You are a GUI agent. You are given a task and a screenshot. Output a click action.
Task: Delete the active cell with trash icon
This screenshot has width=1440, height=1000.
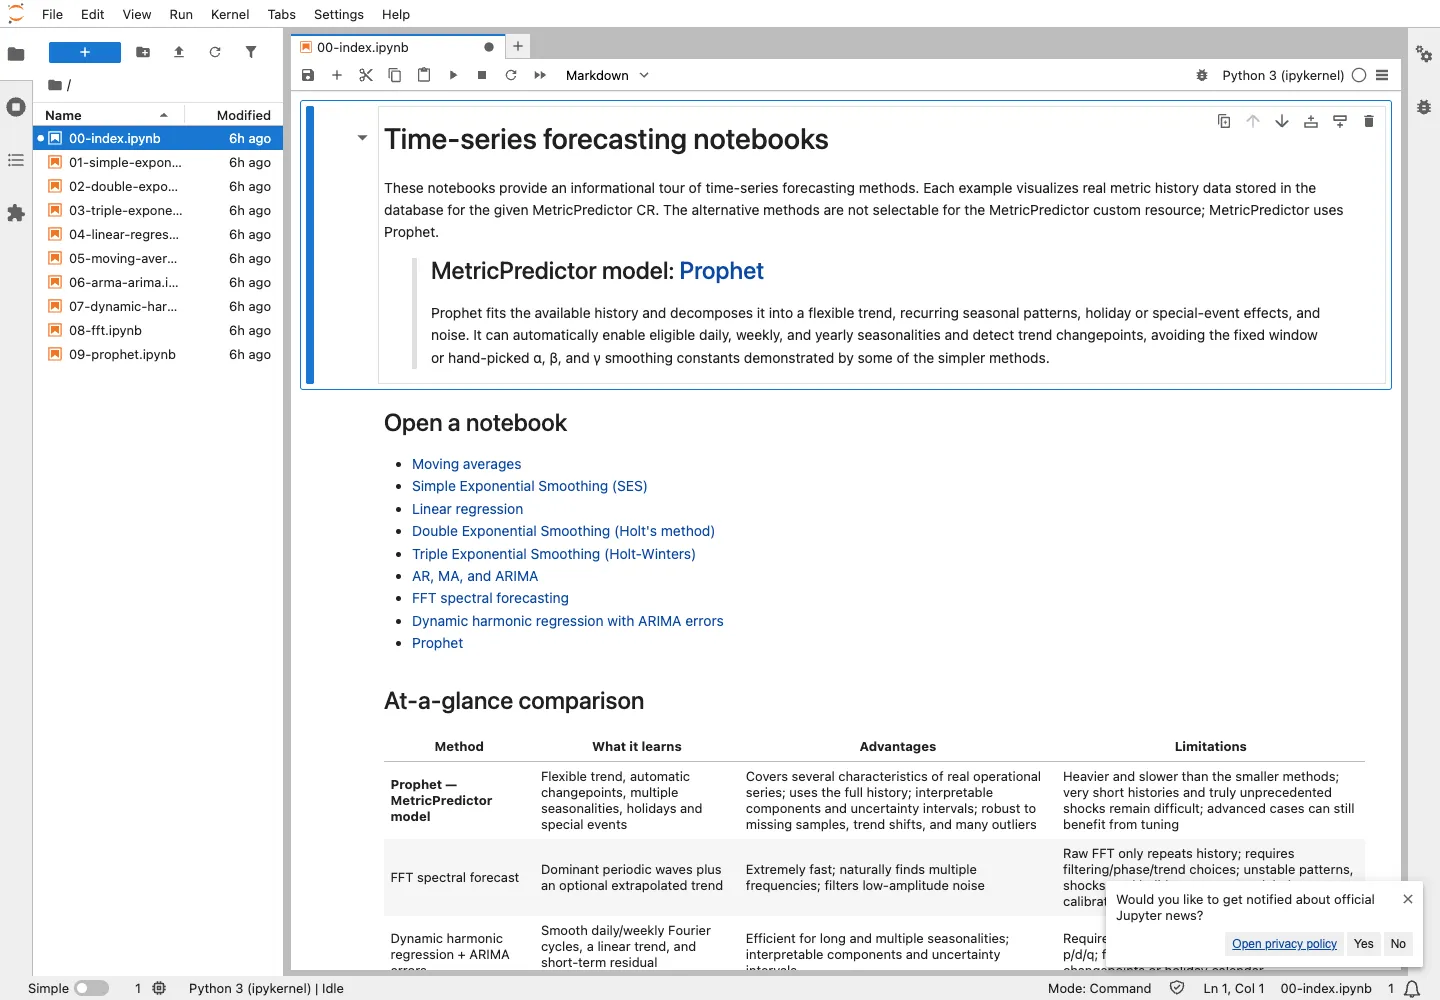click(x=1369, y=121)
